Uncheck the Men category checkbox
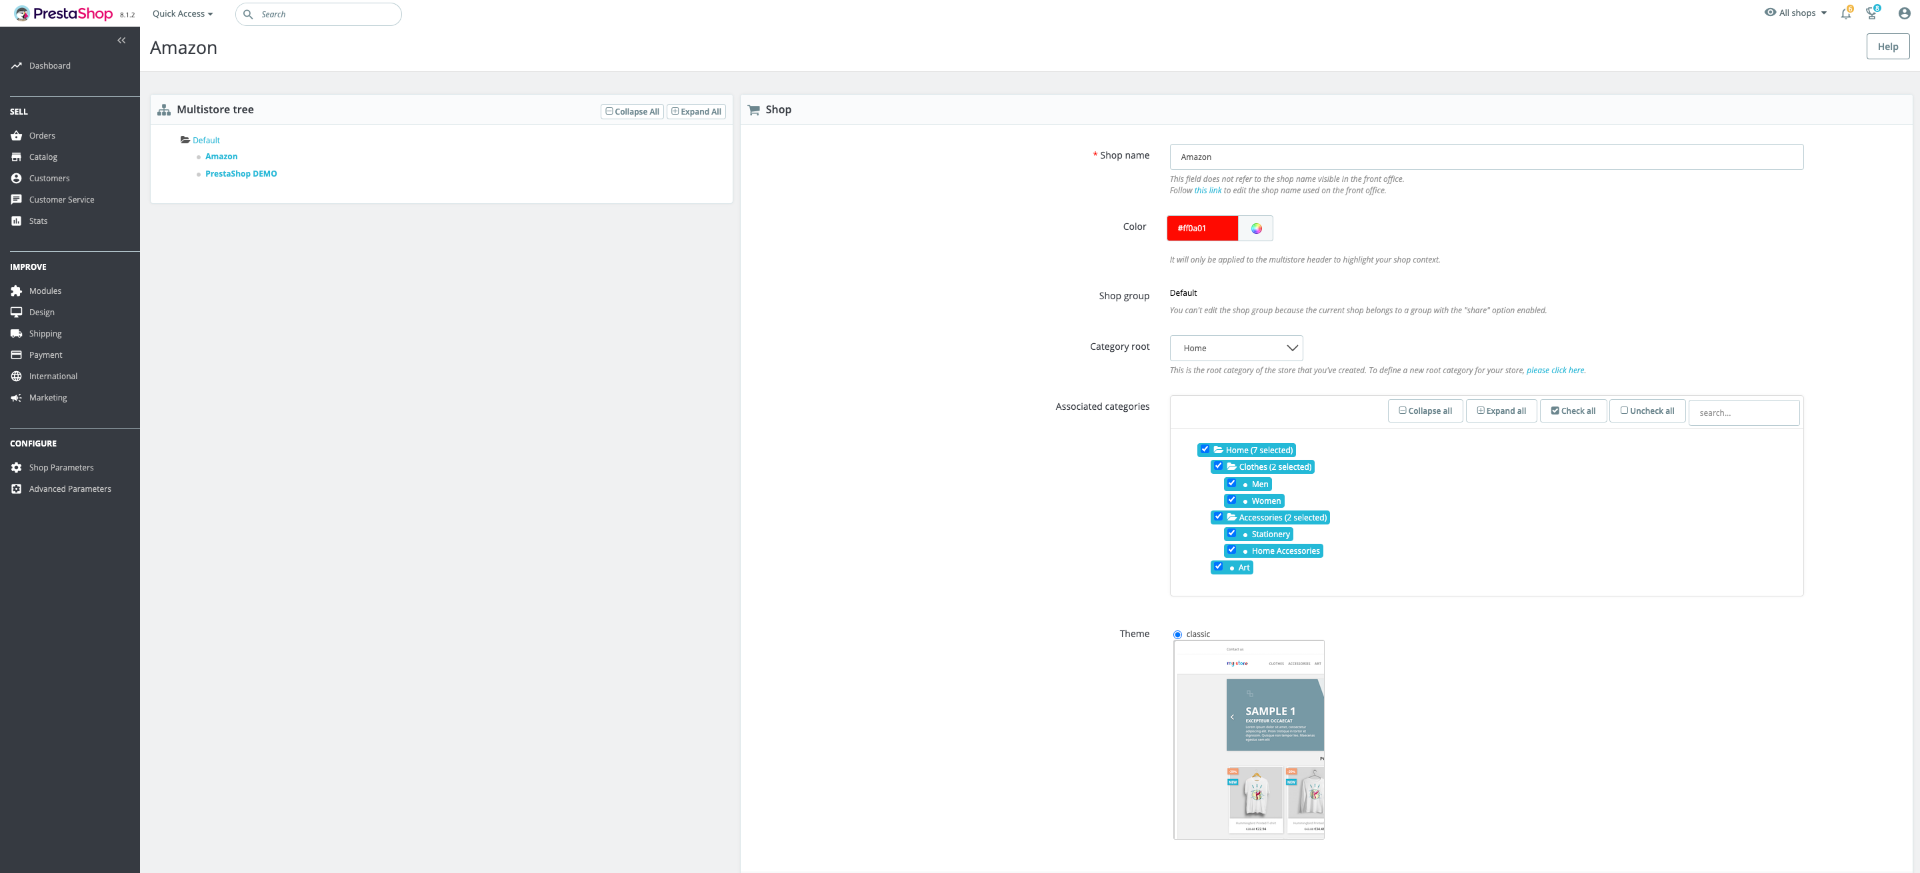Screen dimensions: 1920x873 (1231, 484)
